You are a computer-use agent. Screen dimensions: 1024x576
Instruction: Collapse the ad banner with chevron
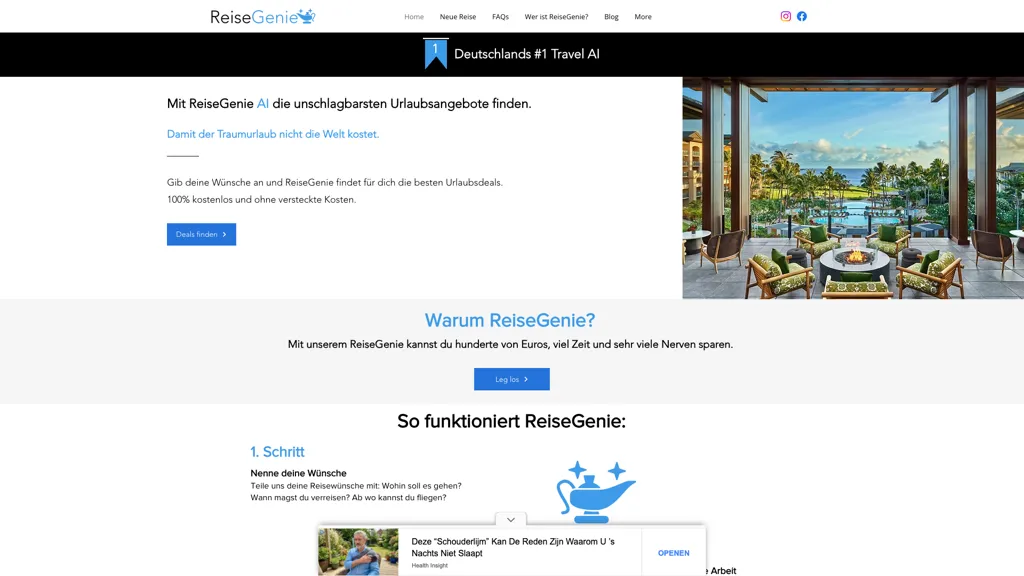click(x=511, y=520)
